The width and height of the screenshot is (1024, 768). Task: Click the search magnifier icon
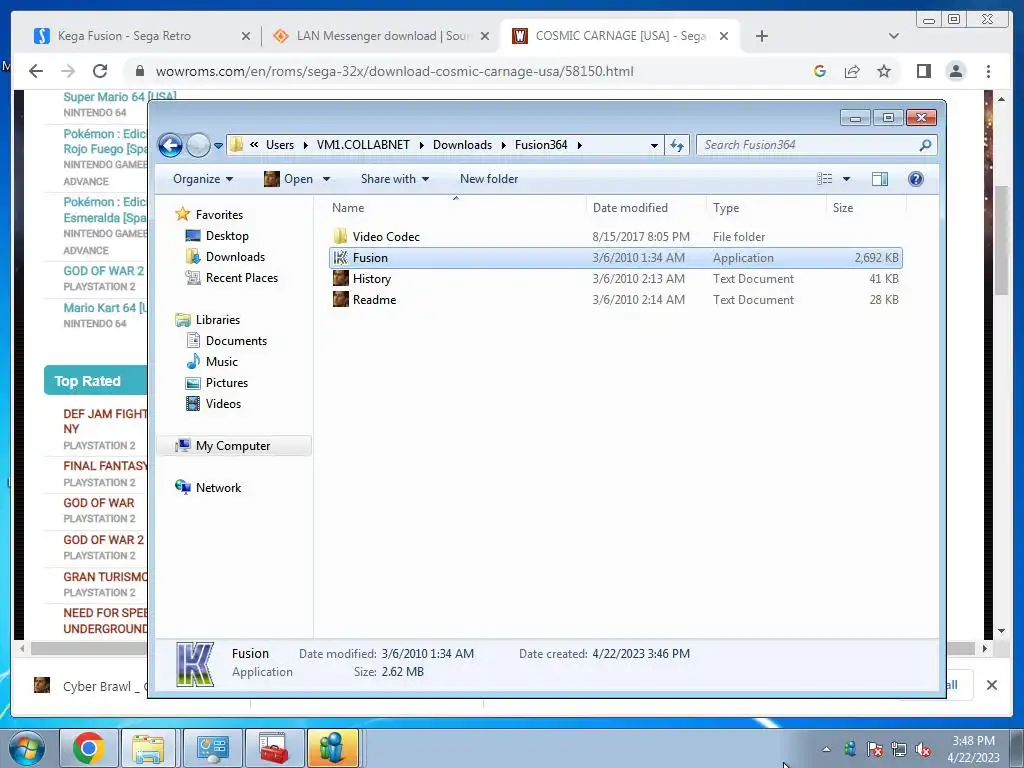[925, 145]
